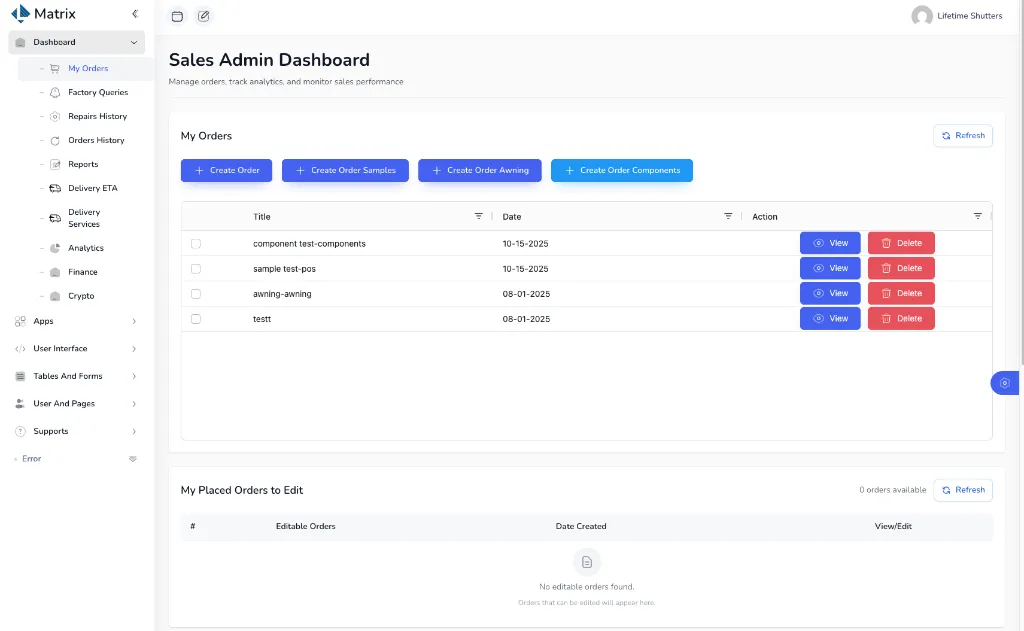Click the User Interface code icon

[x=20, y=349]
